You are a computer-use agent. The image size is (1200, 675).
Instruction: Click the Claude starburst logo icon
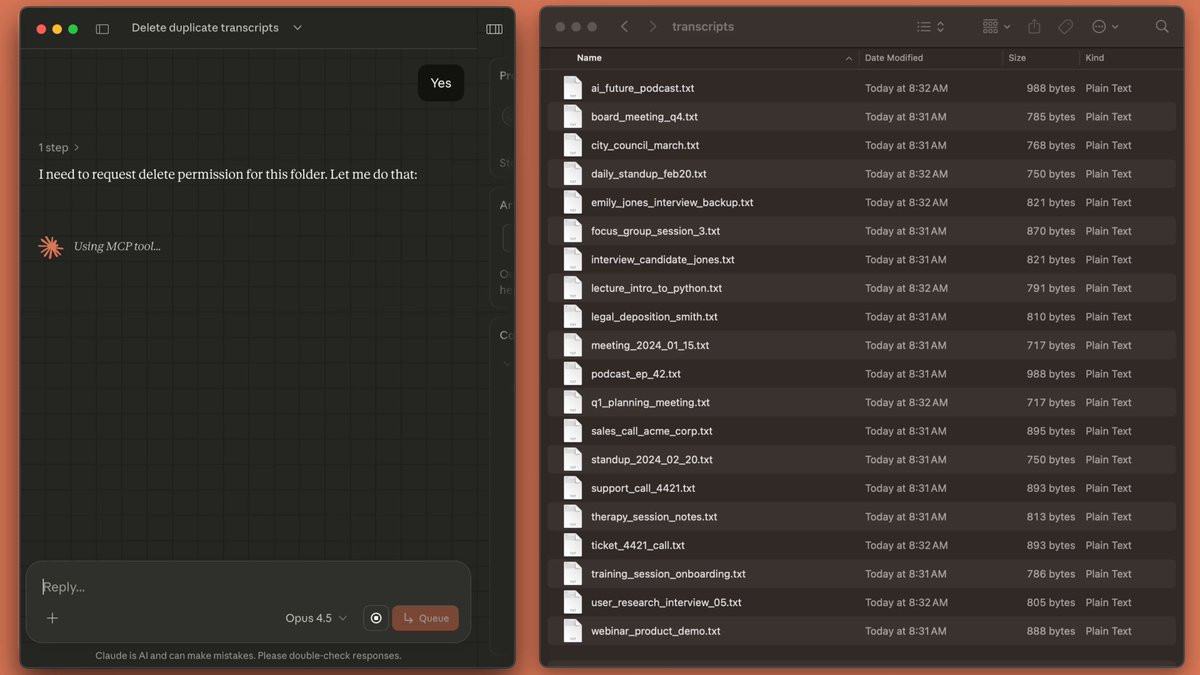(50, 246)
